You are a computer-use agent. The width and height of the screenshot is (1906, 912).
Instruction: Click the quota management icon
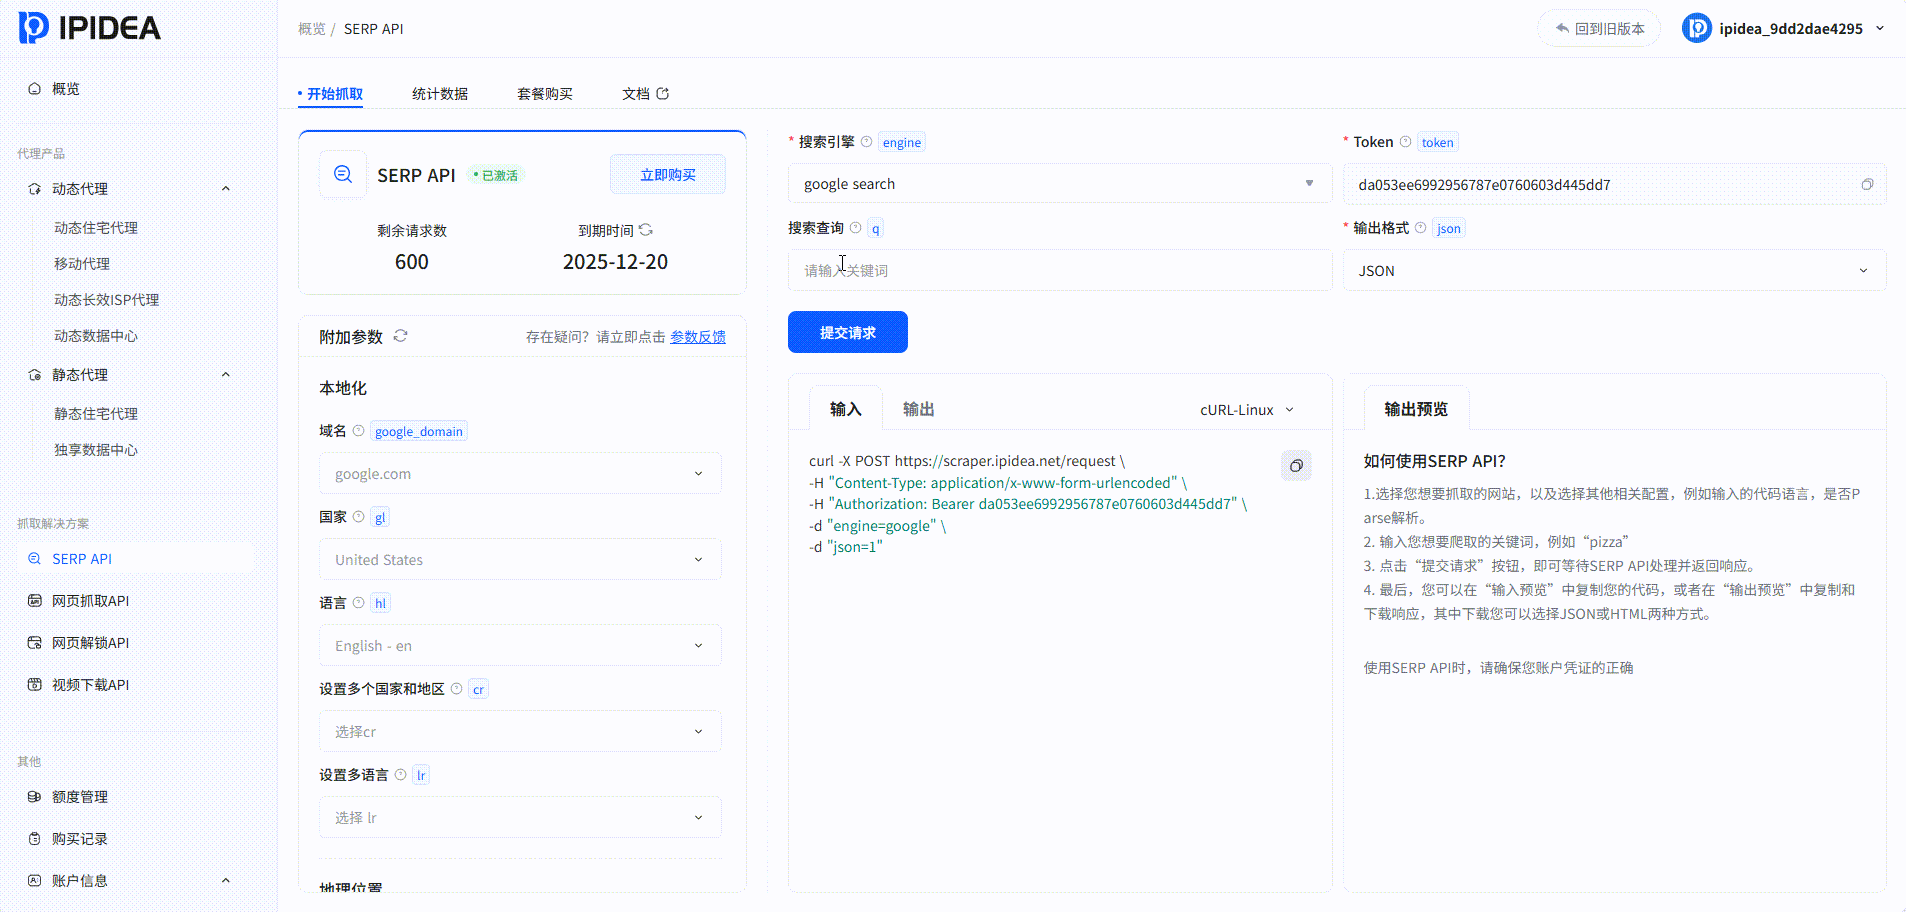[x=34, y=797]
